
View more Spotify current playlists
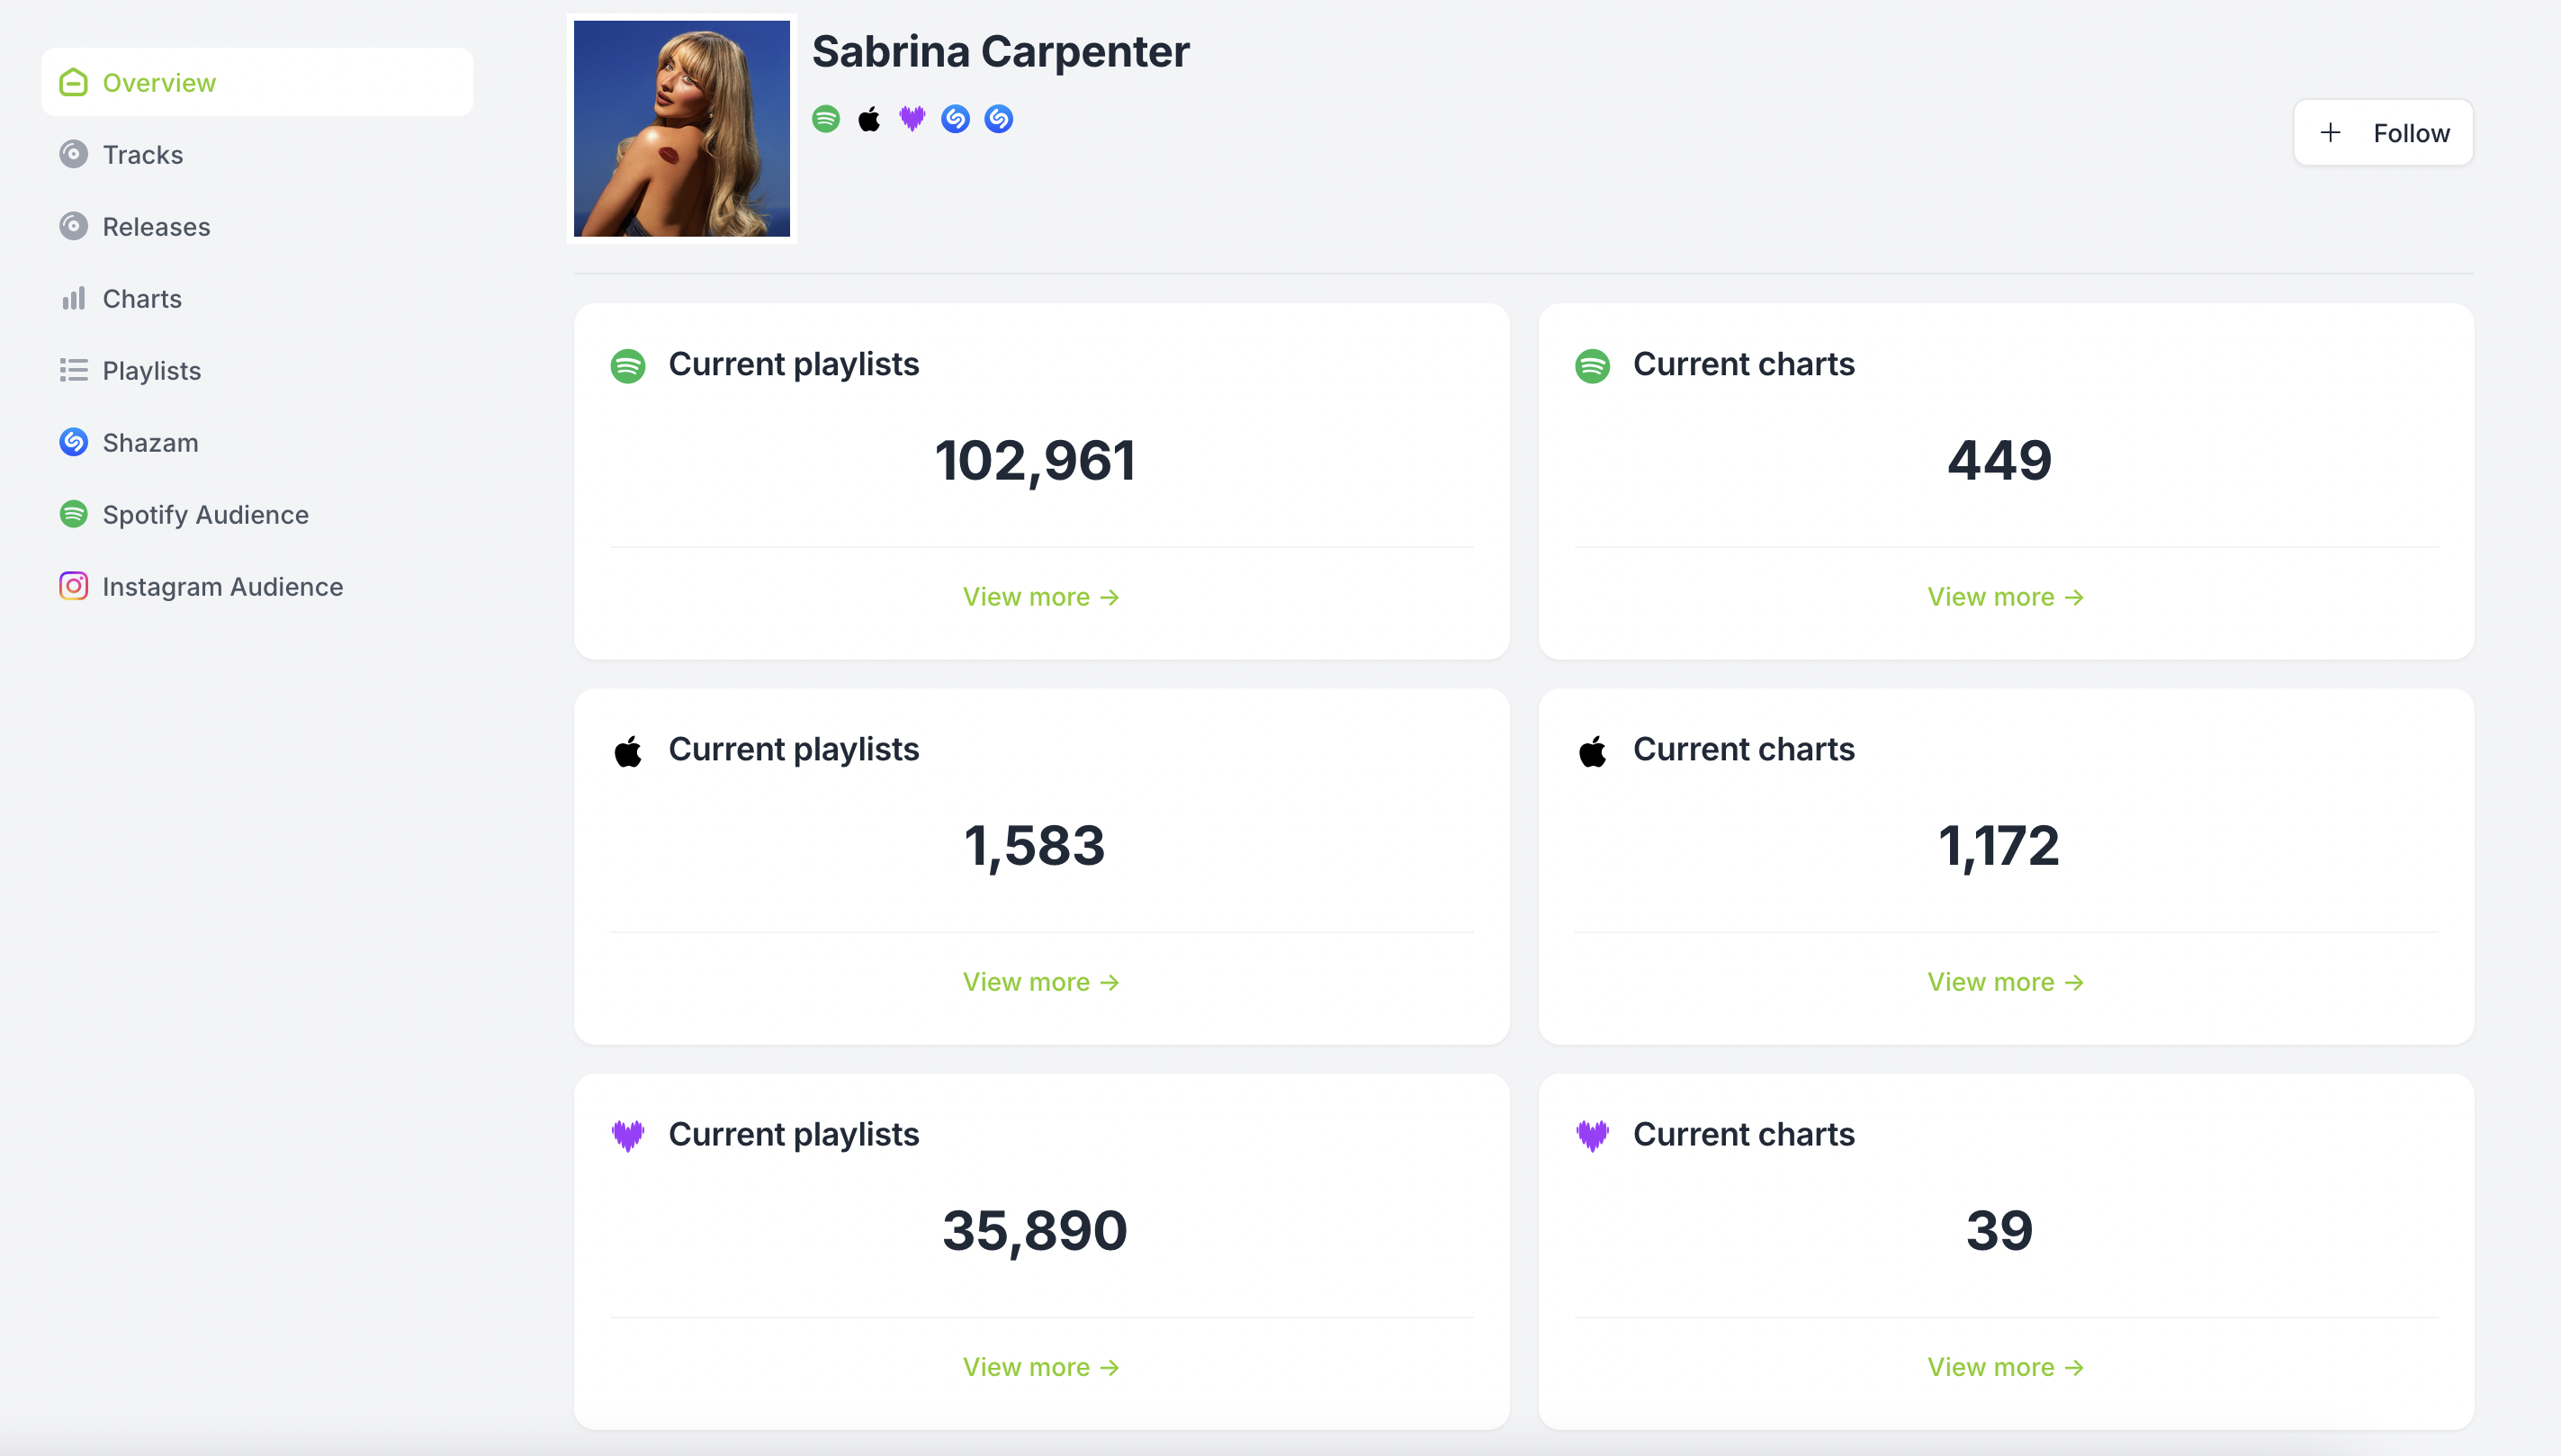(1041, 597)
